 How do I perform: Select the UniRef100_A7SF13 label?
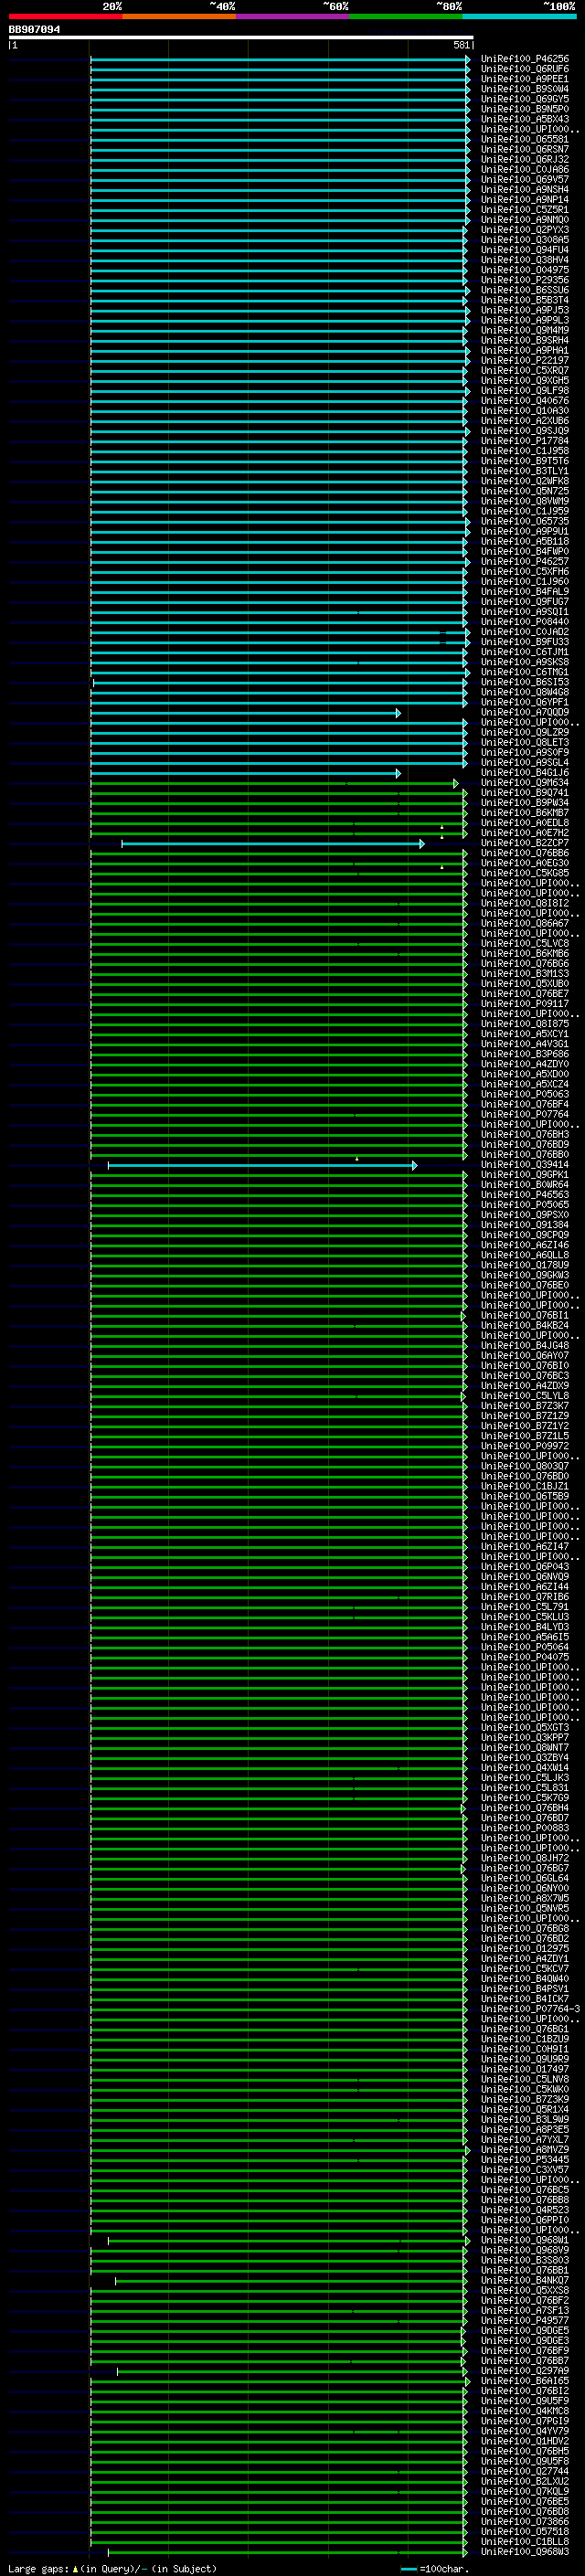[x=525, y=2312]
